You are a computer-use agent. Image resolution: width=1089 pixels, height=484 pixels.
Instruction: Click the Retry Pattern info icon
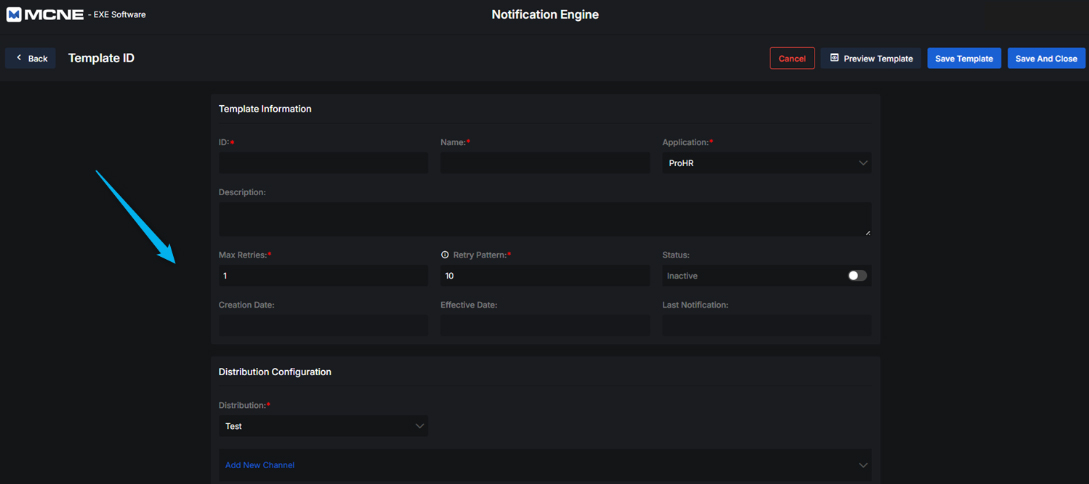tap(445, 255)
